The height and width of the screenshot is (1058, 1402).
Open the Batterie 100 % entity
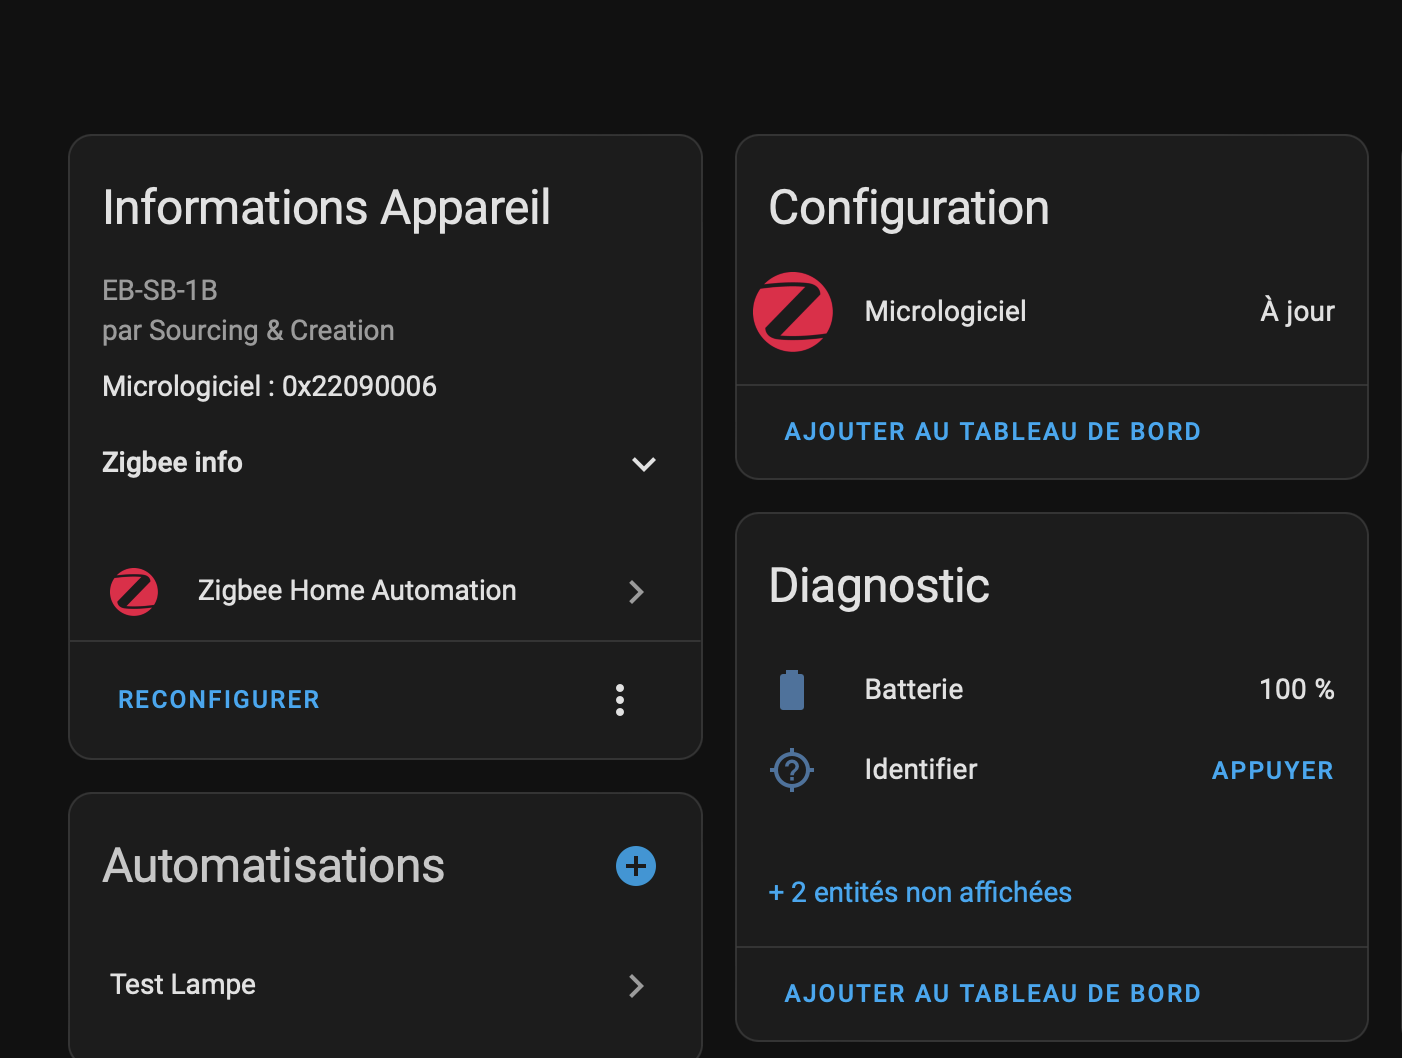coord(1052,690)
